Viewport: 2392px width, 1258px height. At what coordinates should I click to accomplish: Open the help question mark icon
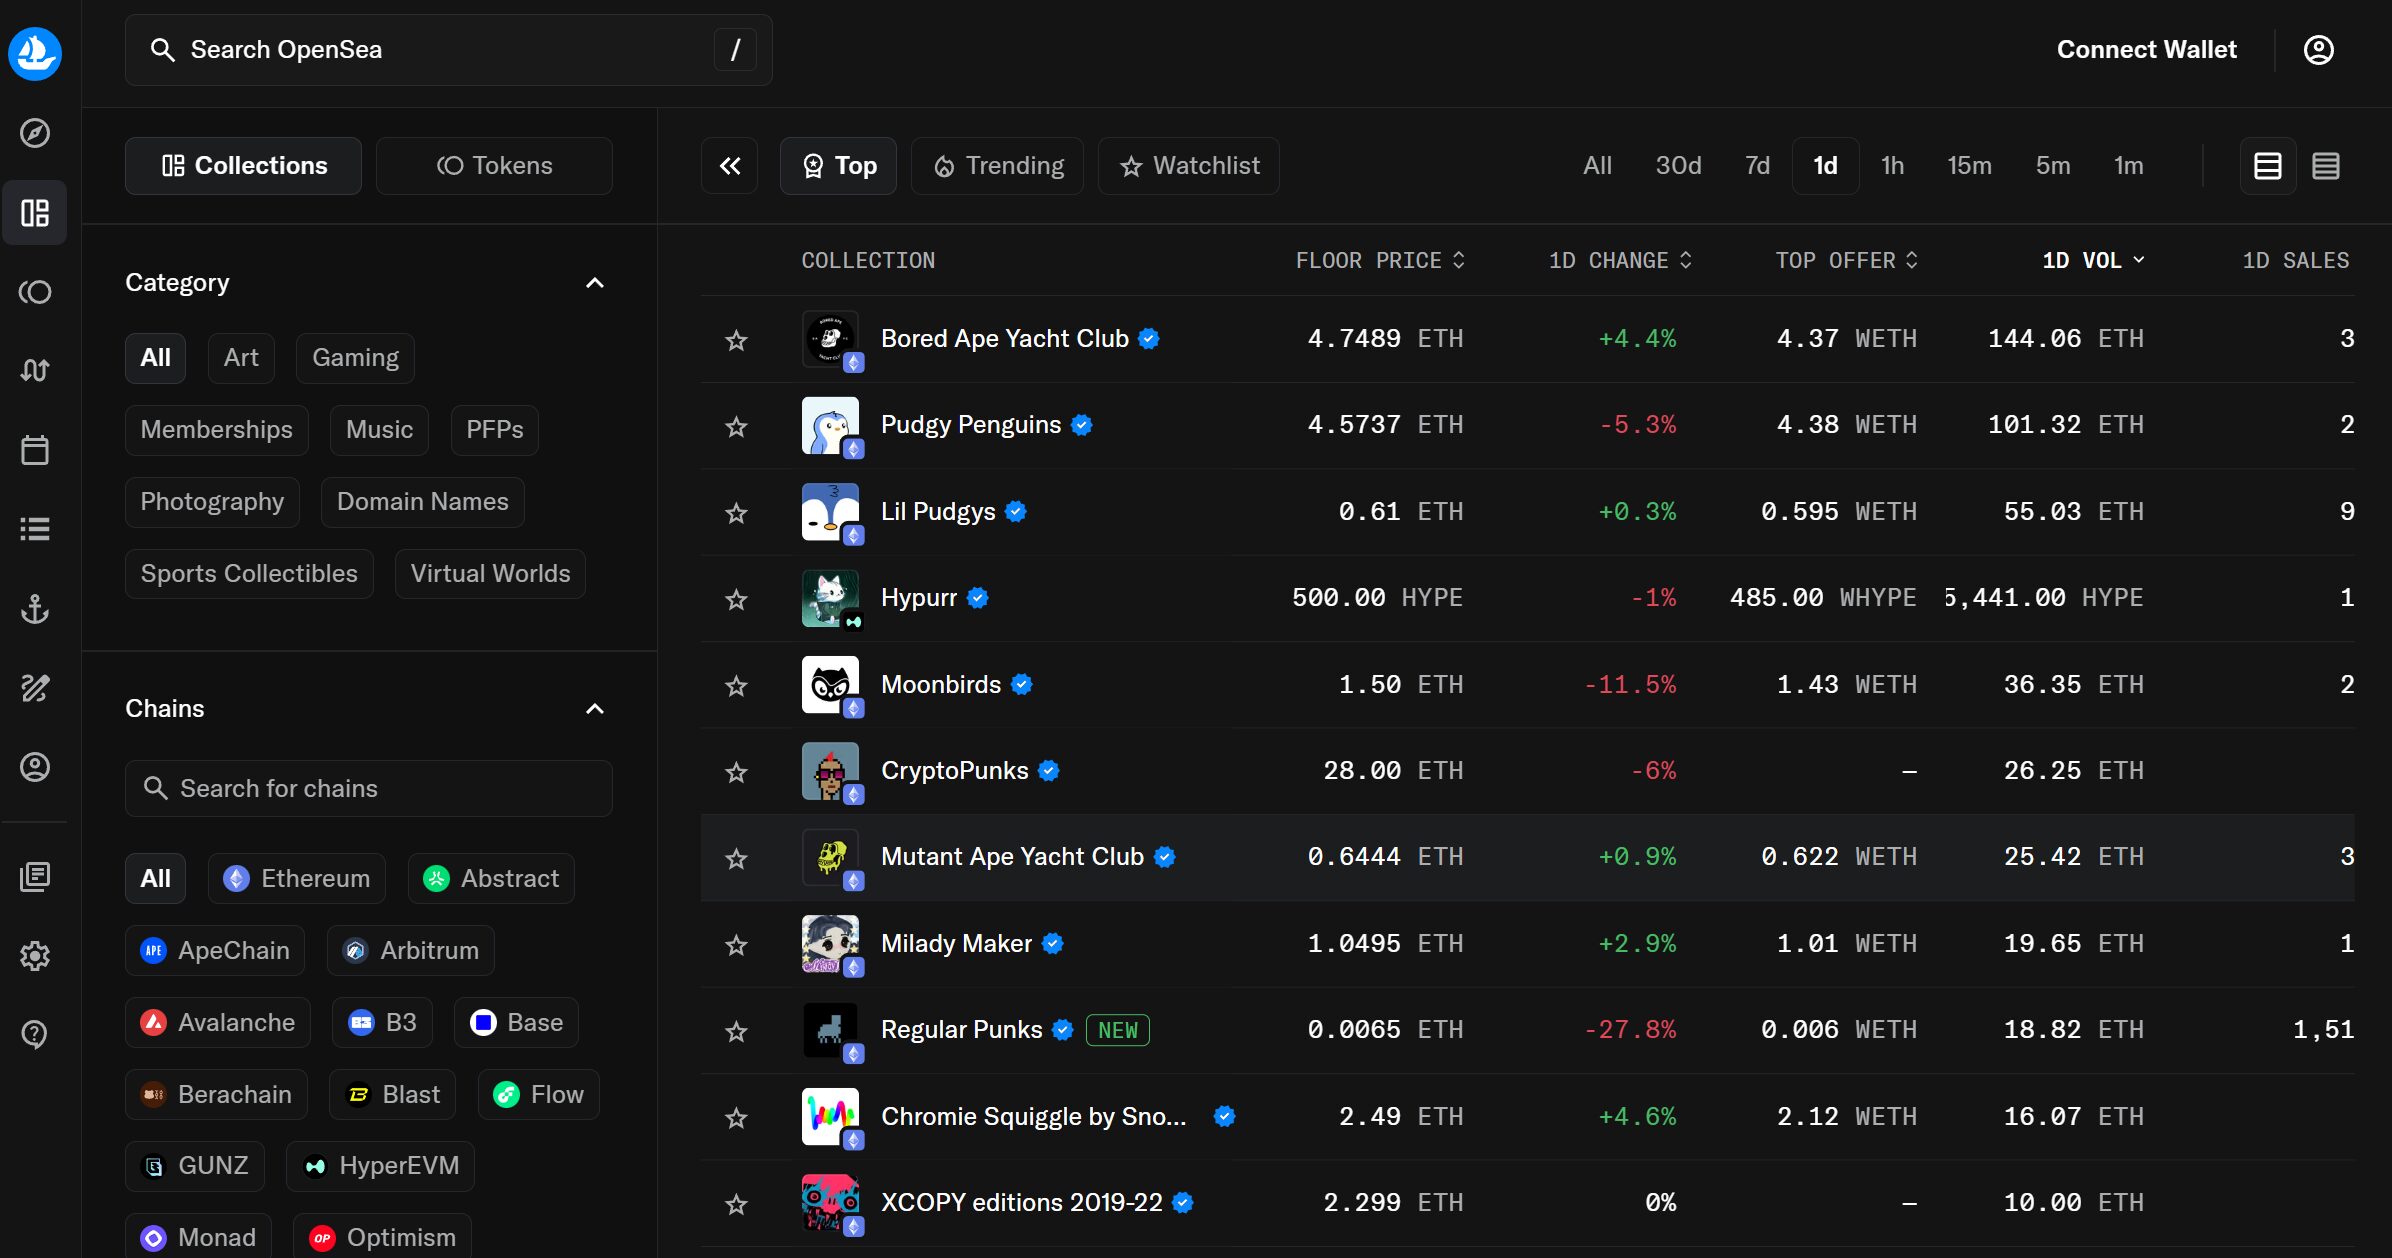point(35,1034)
